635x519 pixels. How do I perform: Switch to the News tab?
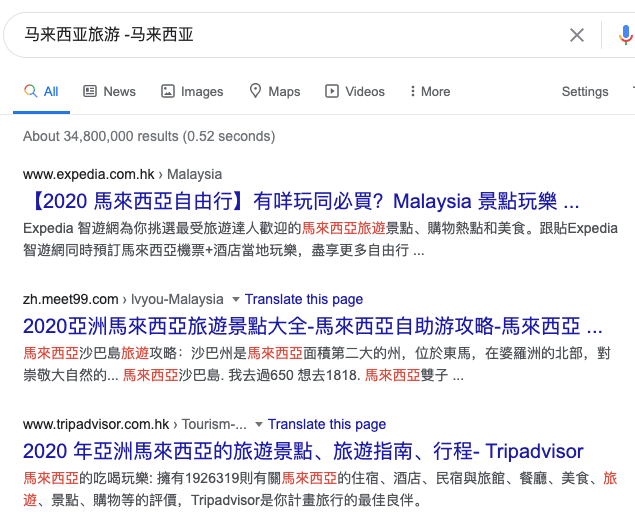[x=109, y=91]
